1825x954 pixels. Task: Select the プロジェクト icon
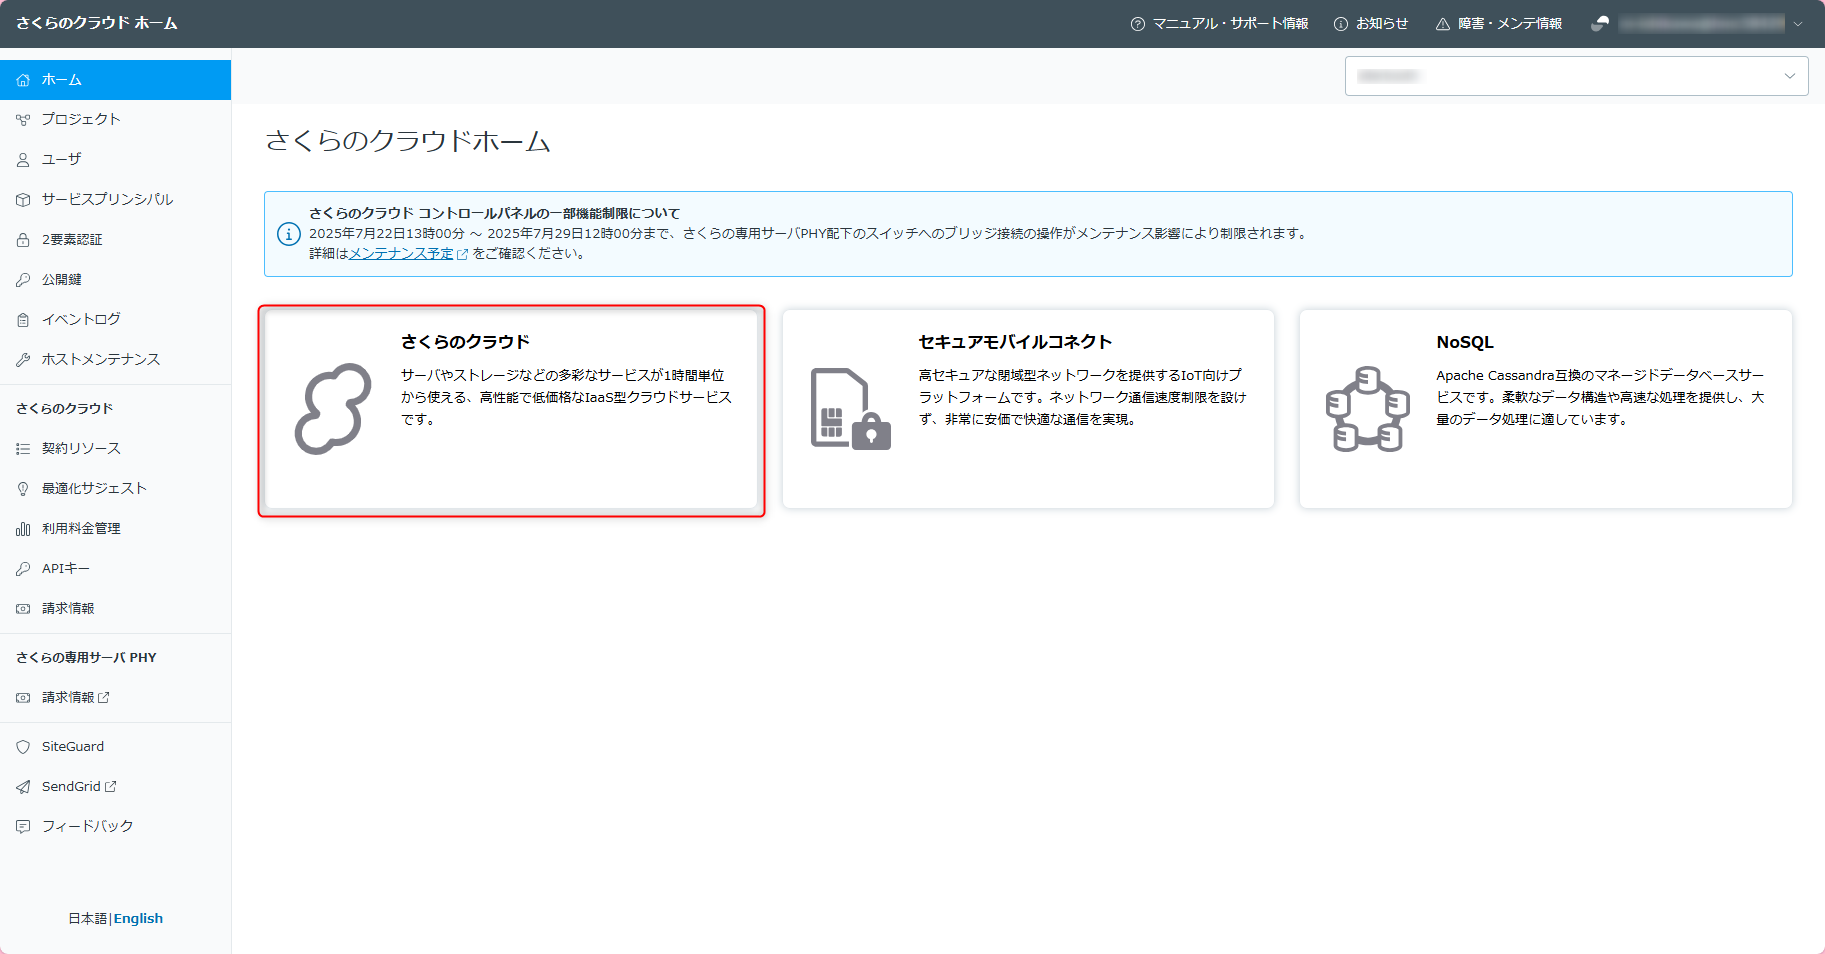click(22, 118)
